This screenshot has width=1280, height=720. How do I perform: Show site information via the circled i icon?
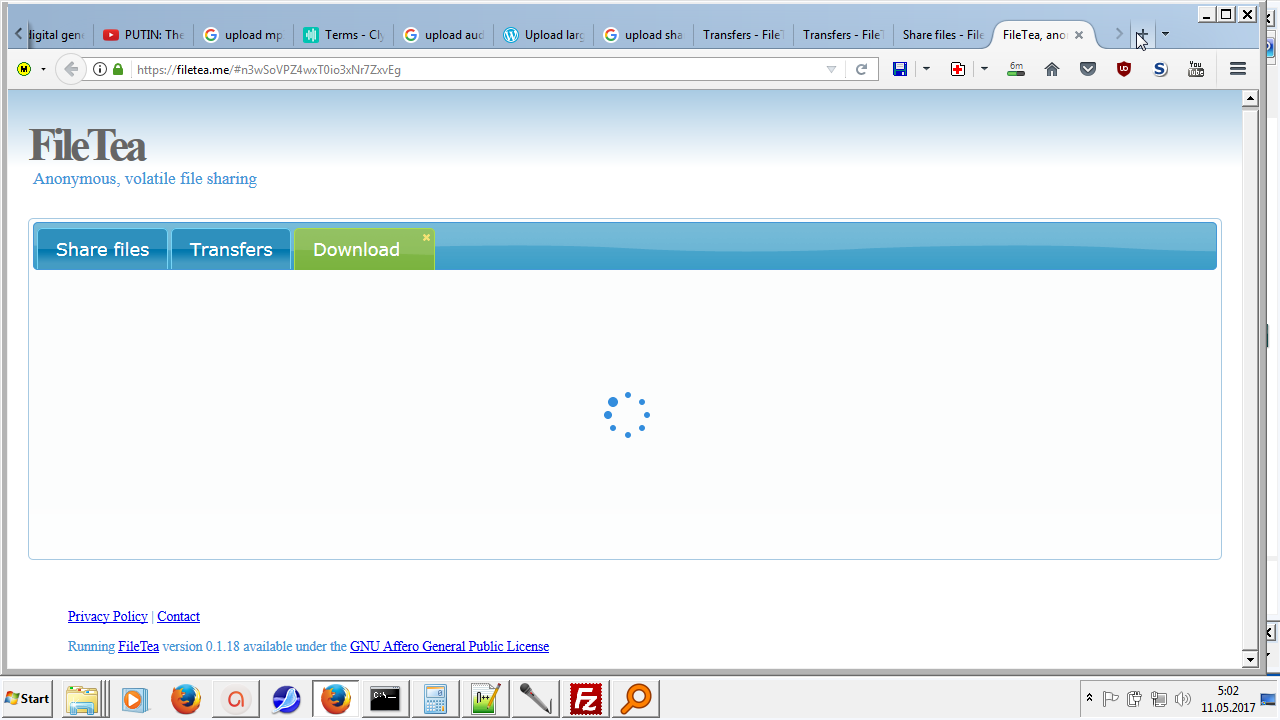click(x=100, y=69)
